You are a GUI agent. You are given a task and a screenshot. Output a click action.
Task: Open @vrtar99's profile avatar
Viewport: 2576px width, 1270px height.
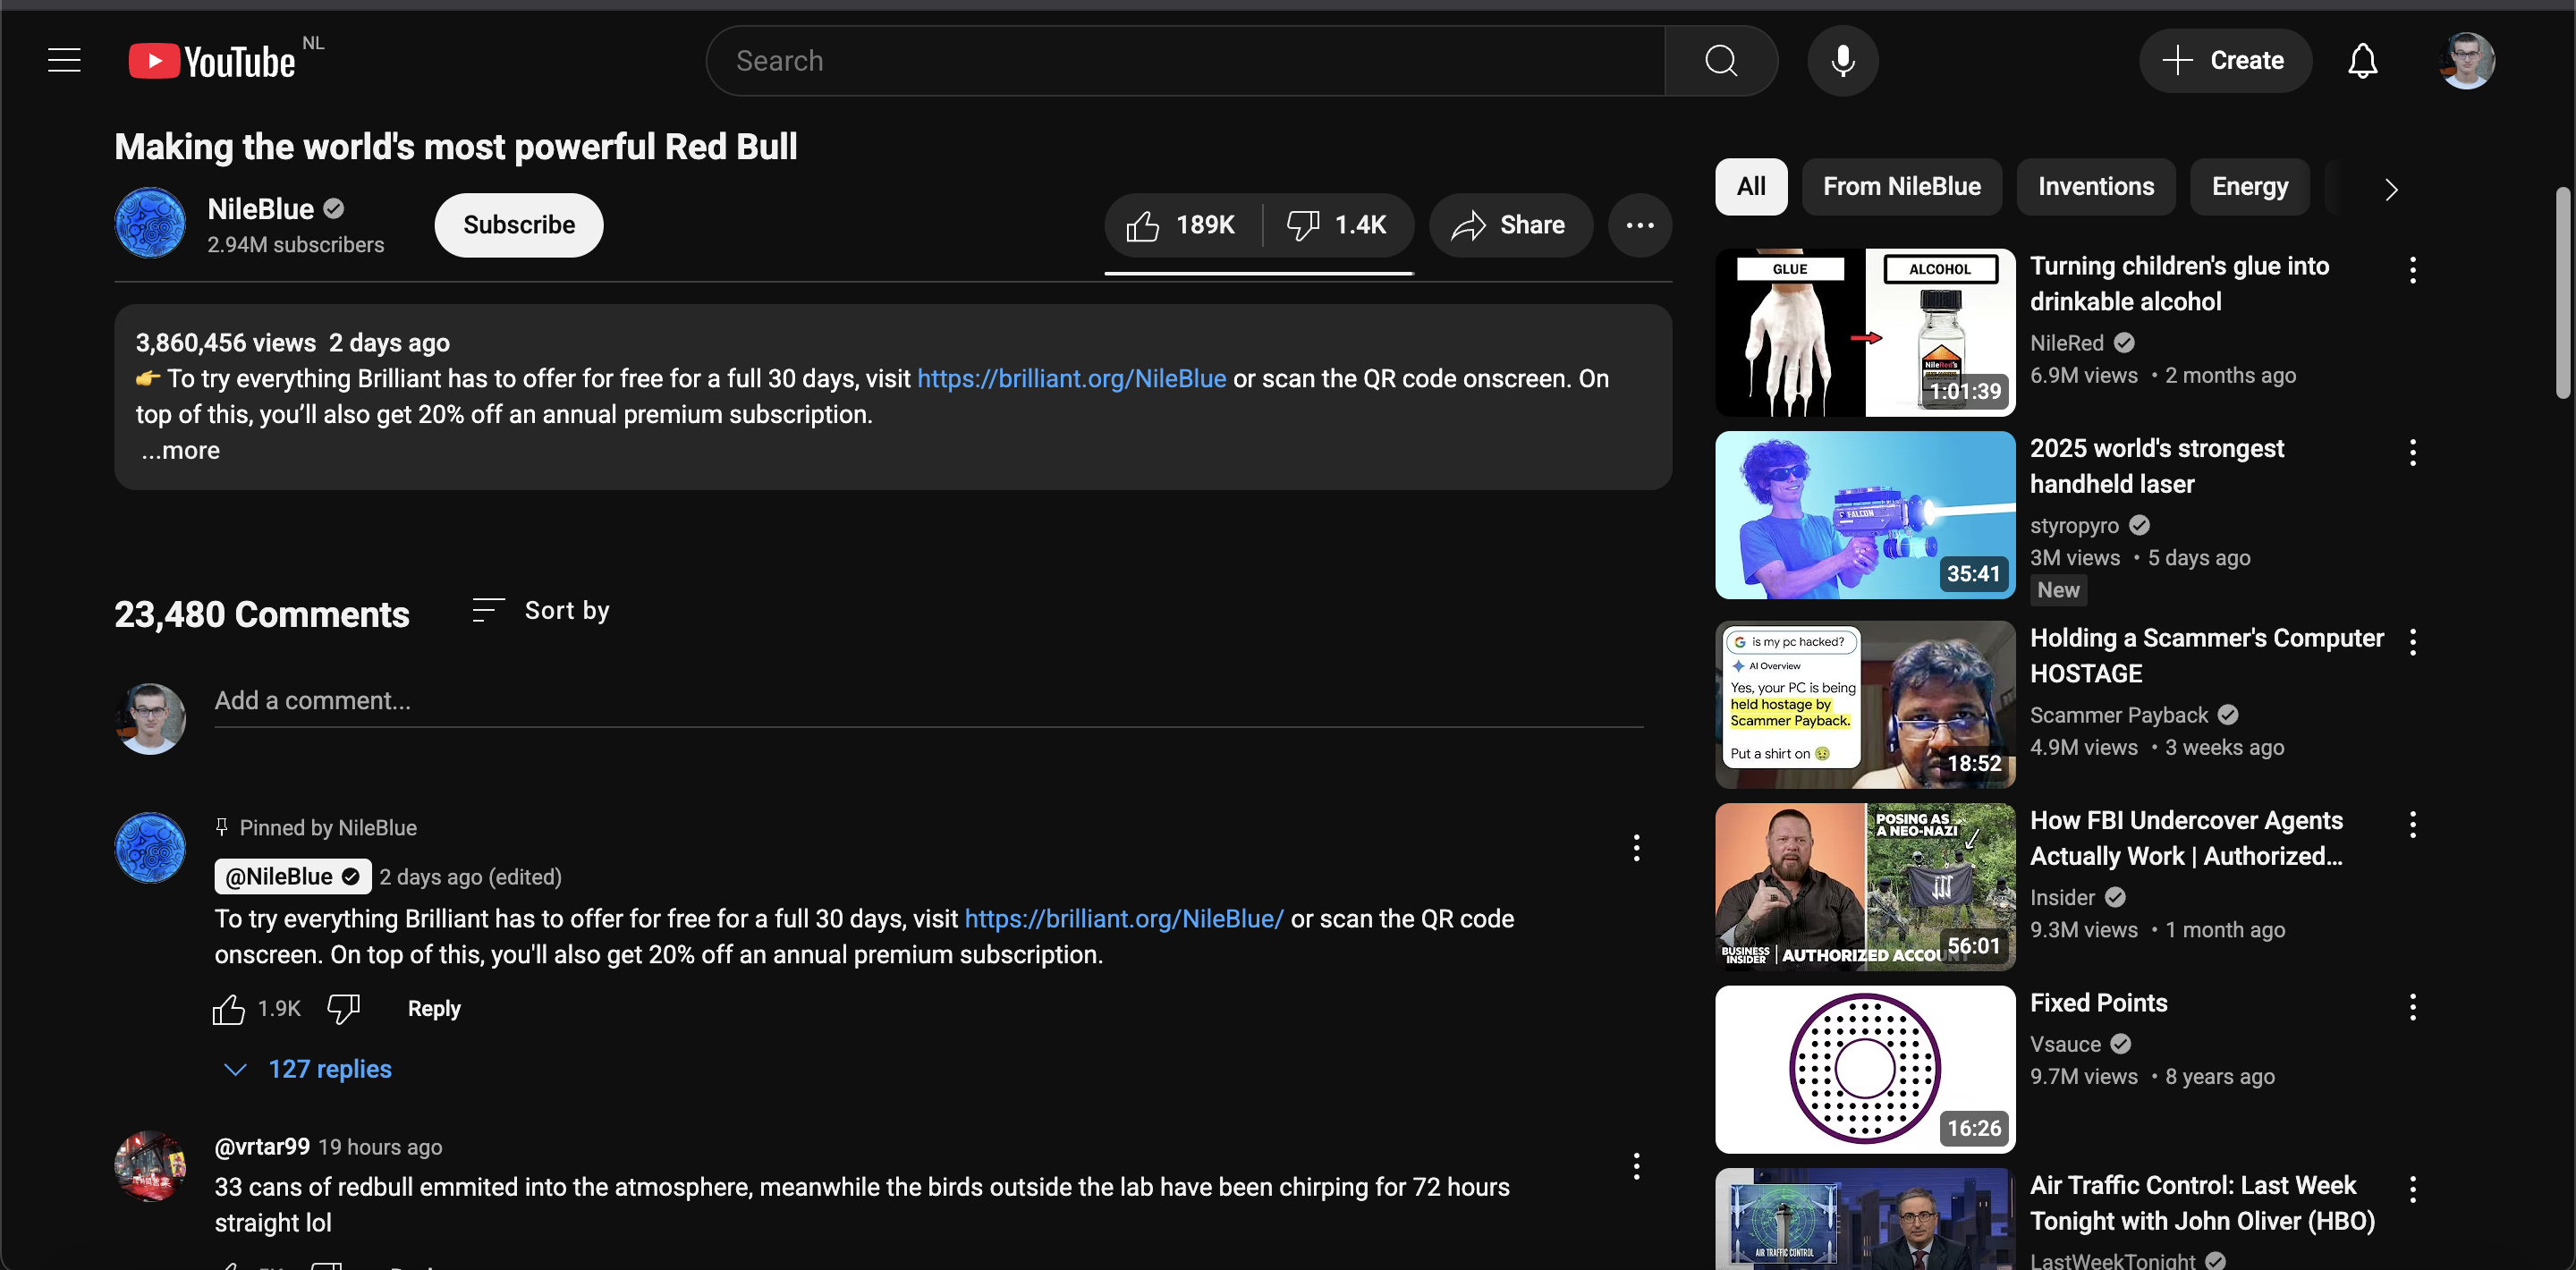[150, 1166]
